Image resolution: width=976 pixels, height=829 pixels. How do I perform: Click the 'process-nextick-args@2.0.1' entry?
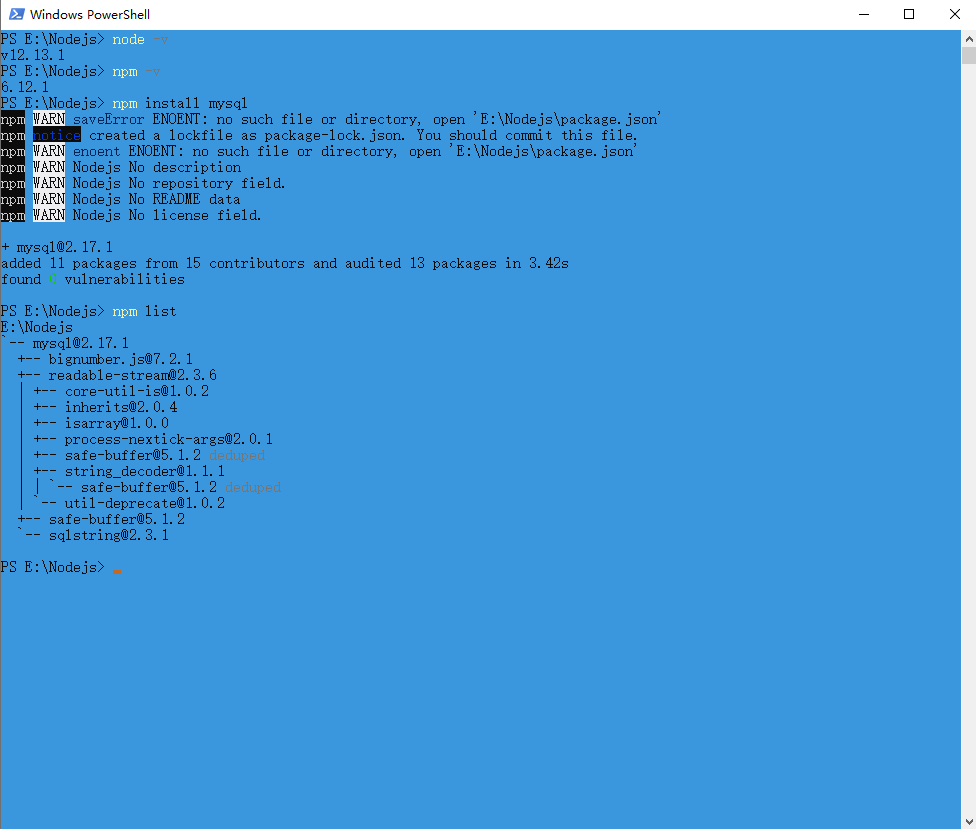tap(169, 439)
